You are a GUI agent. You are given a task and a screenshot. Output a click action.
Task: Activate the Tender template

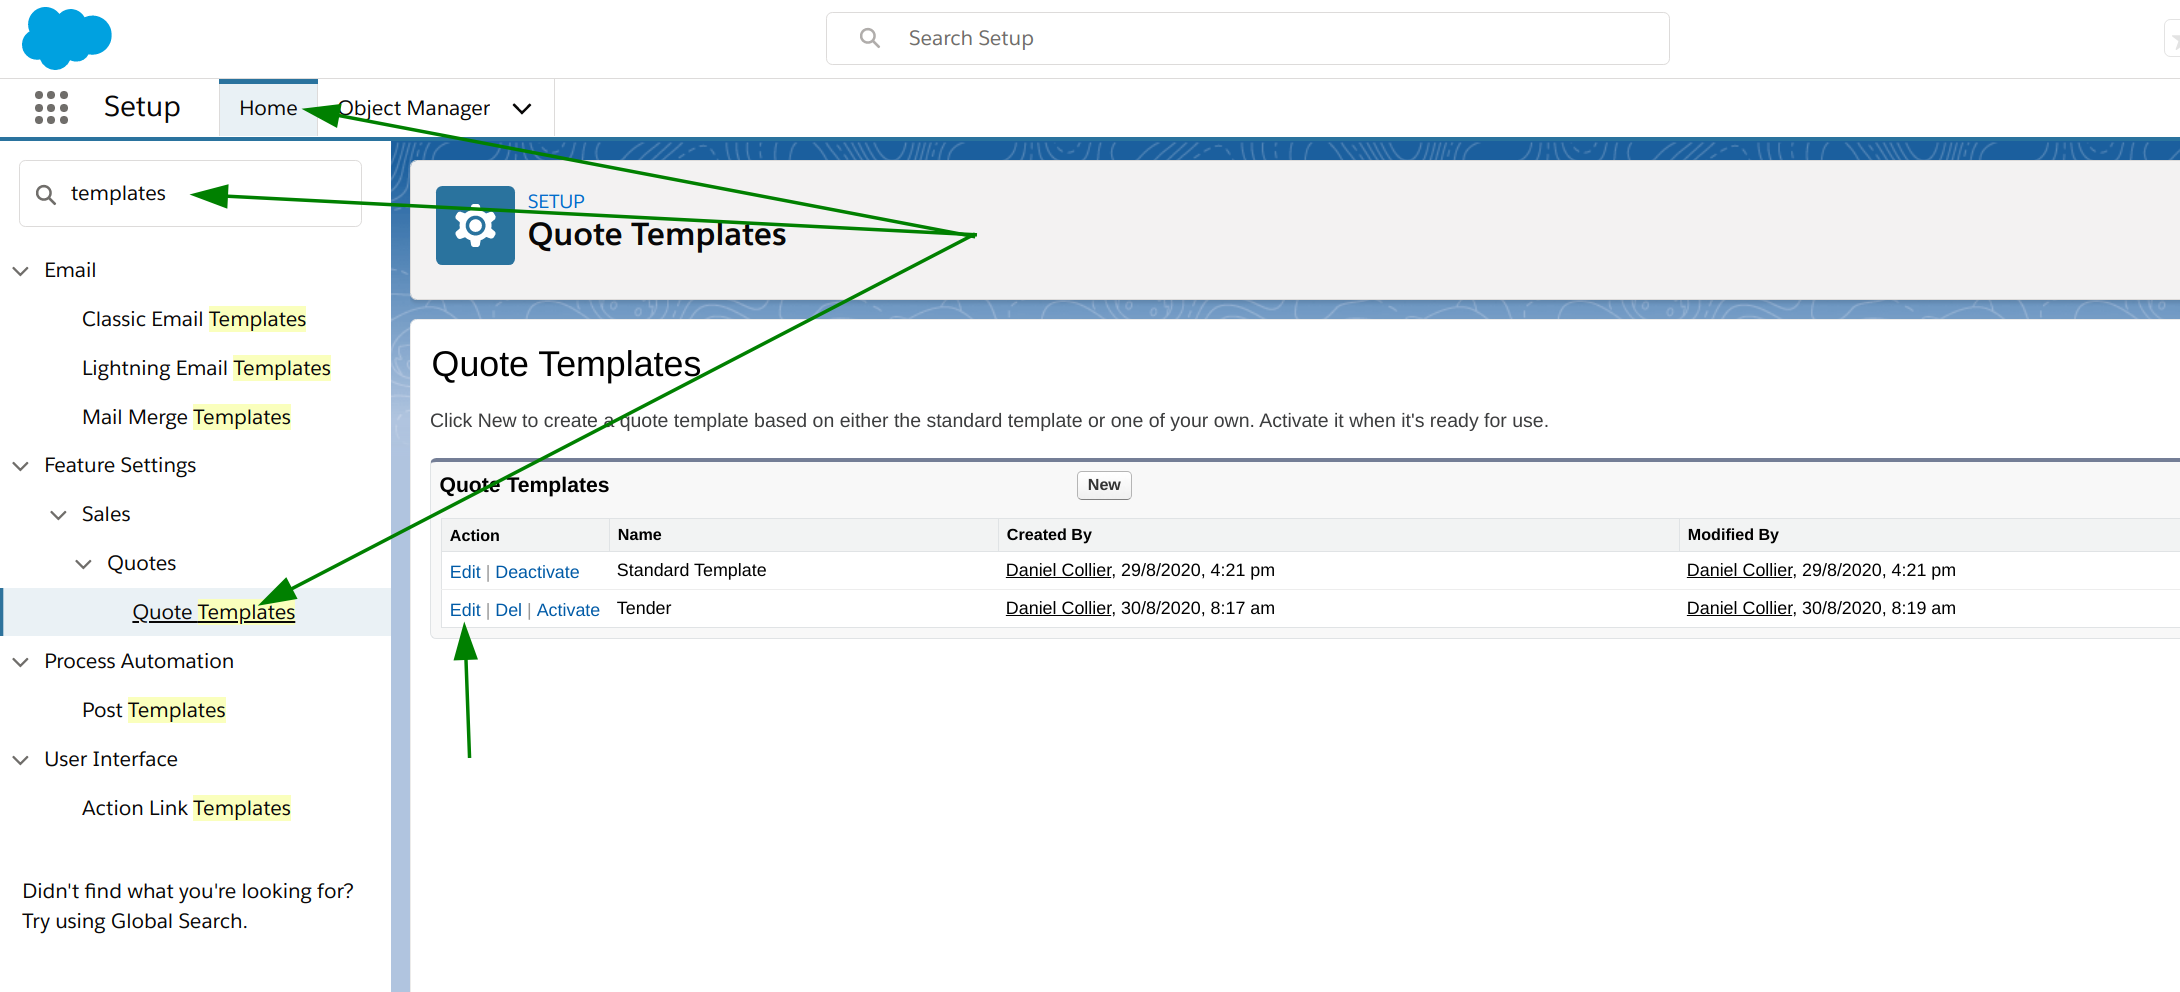pyautogui.click(x=568, y=610)
